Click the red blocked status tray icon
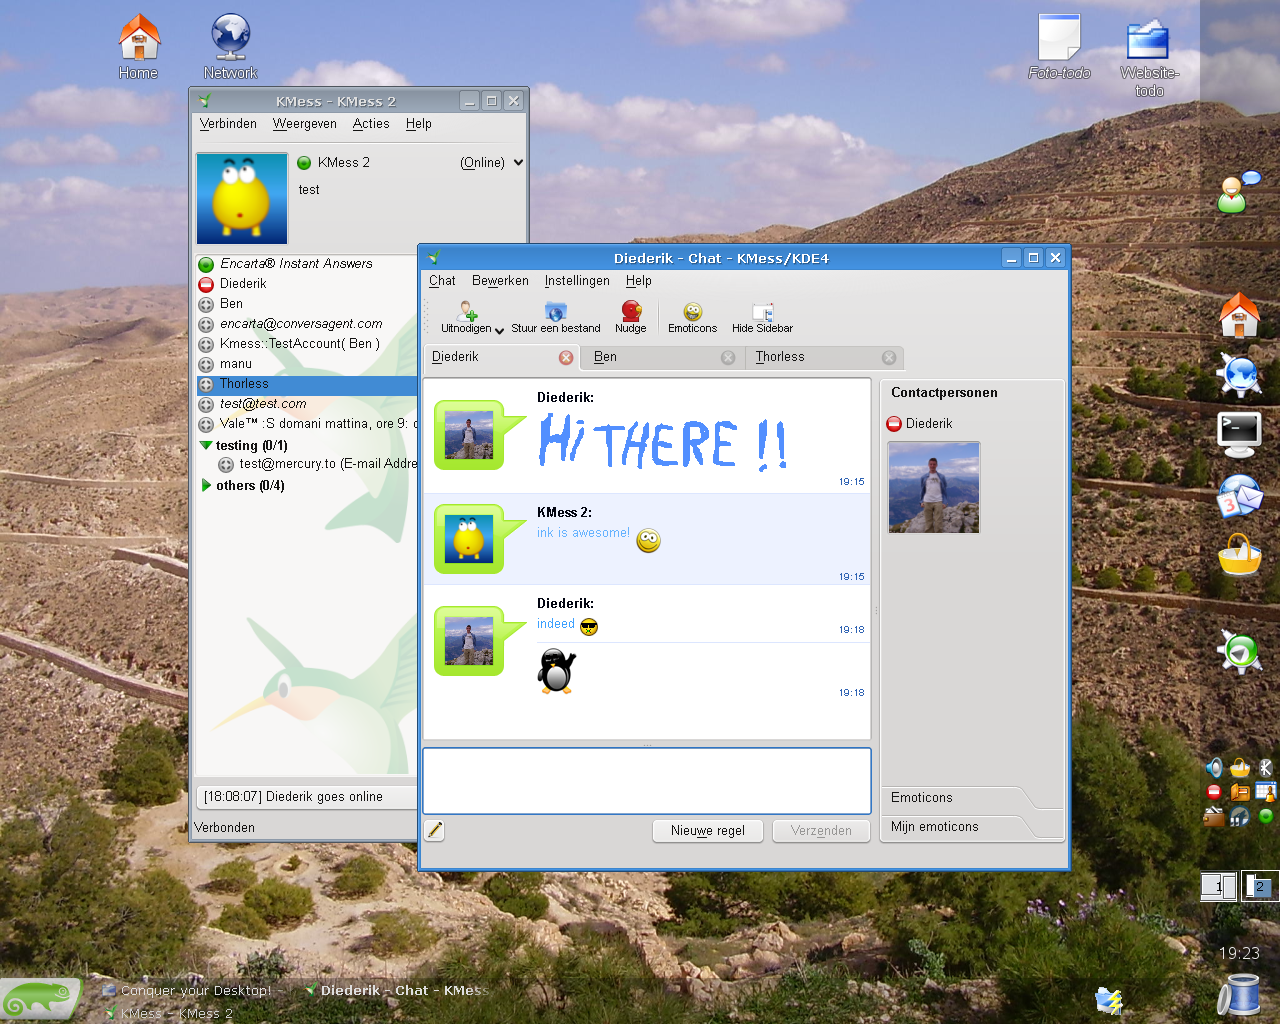Image resolution: width=1280 pixels, height=1024 pixels. (x=1214, y=792)
